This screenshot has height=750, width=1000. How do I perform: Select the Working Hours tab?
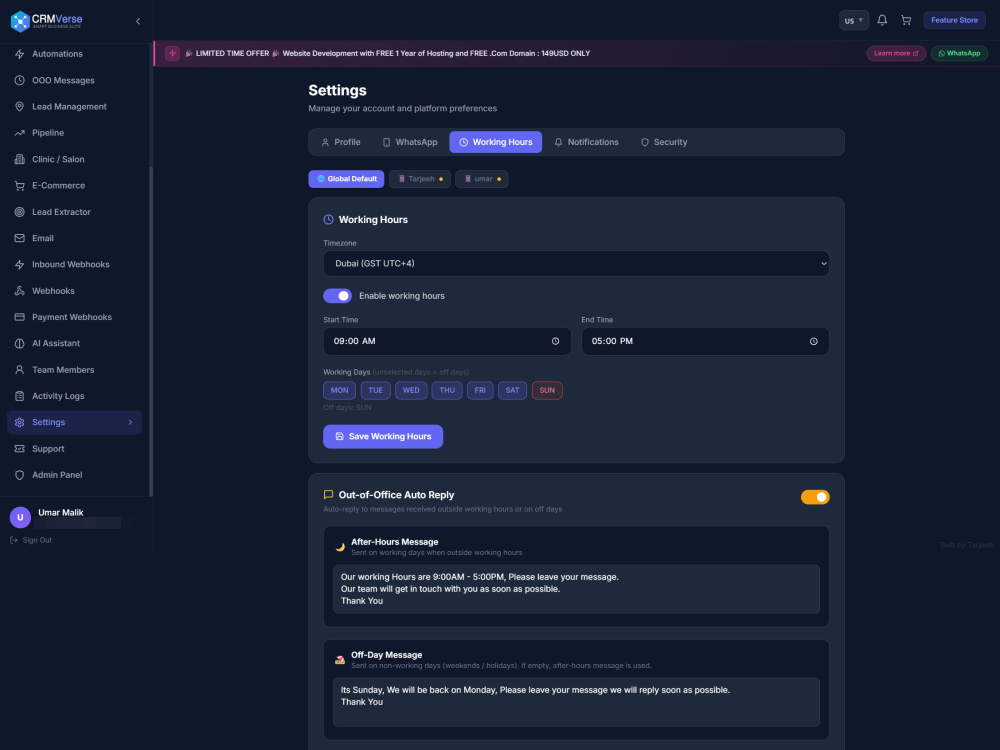tap(496, 142)
